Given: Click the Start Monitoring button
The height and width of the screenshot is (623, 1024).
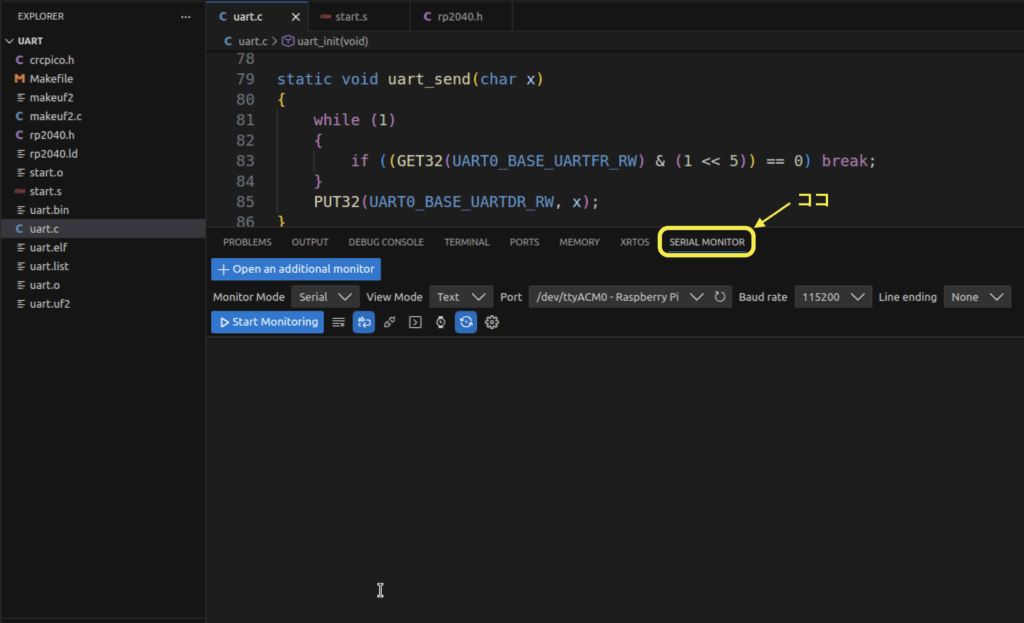Looking at the screenshot, I should (267, 322).
